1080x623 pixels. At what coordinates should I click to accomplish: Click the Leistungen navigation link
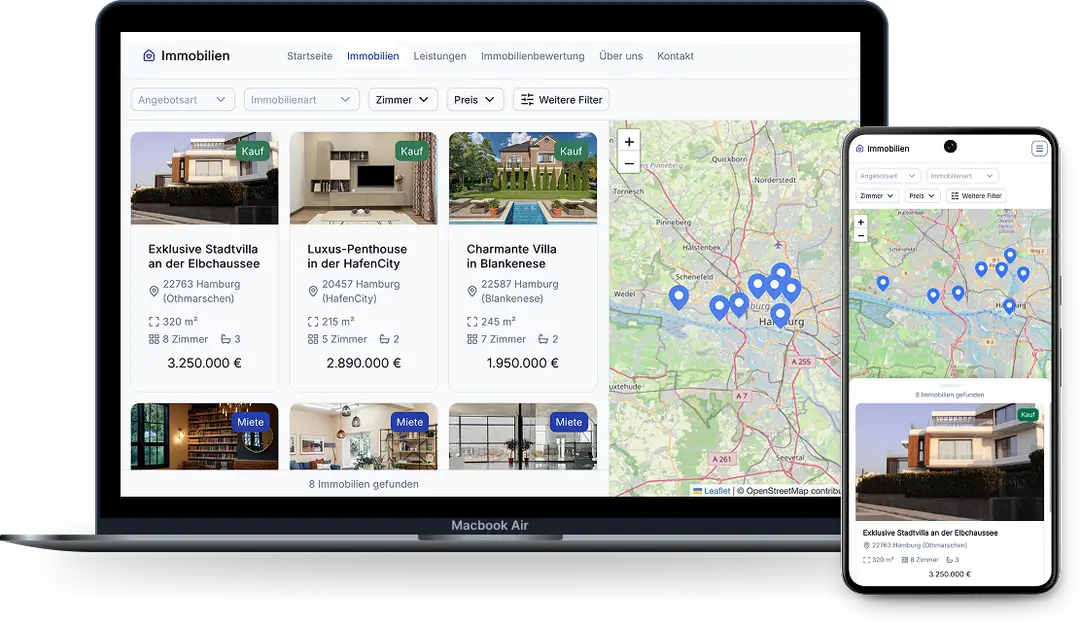pyautogui.click(x=440, y=56)
